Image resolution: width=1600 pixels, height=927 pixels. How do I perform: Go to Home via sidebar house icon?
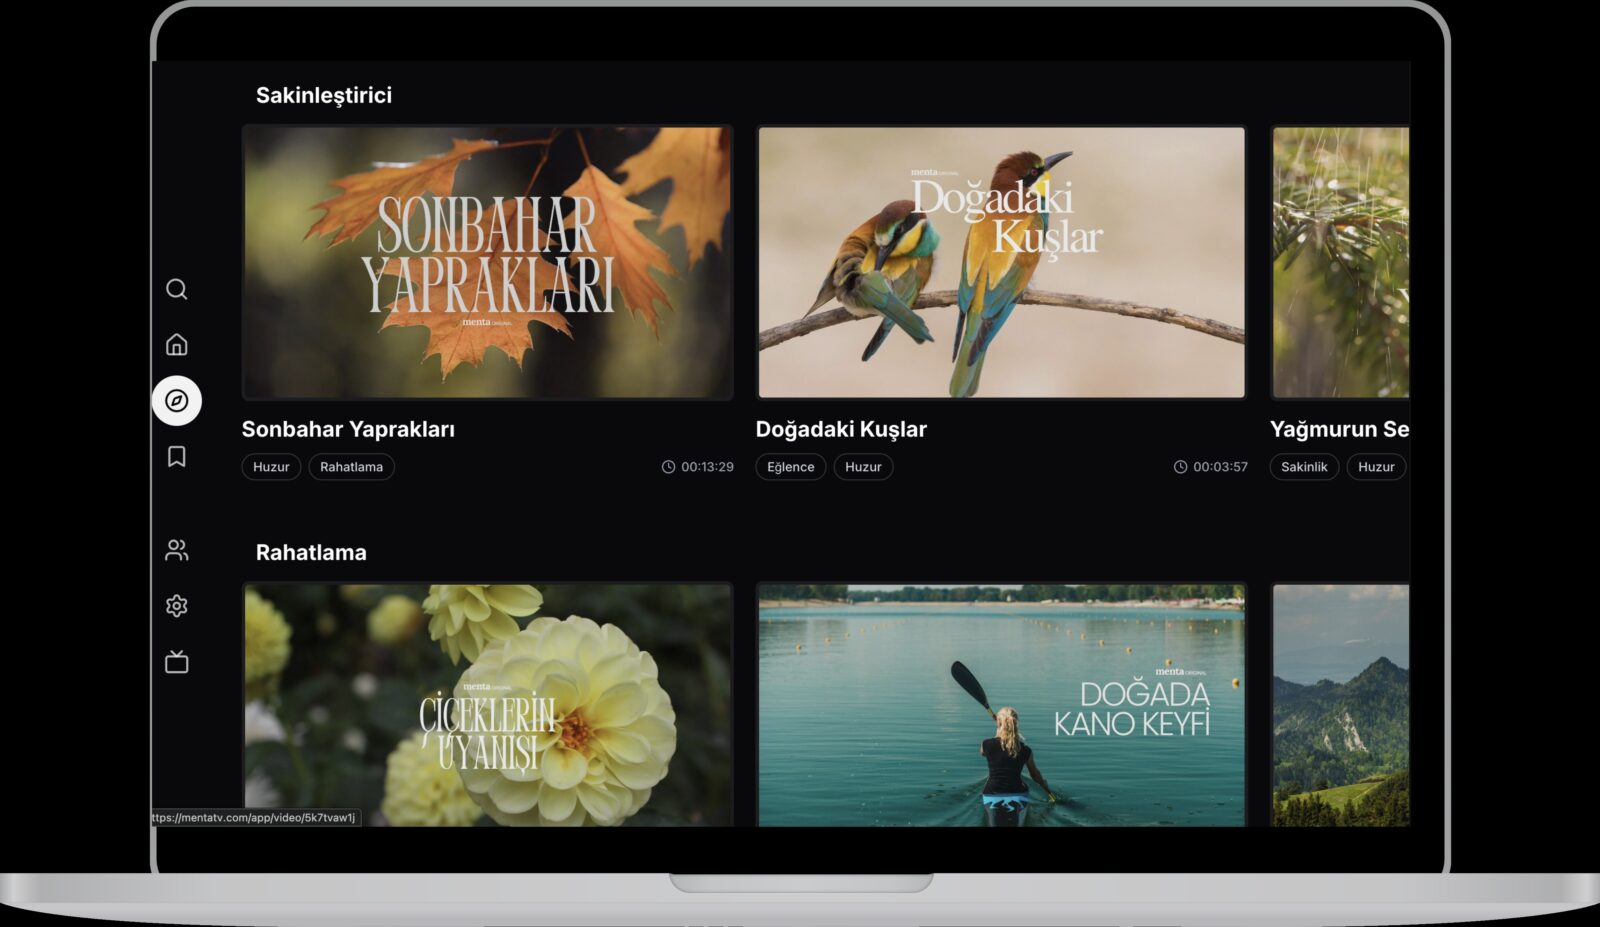[177, 345]
